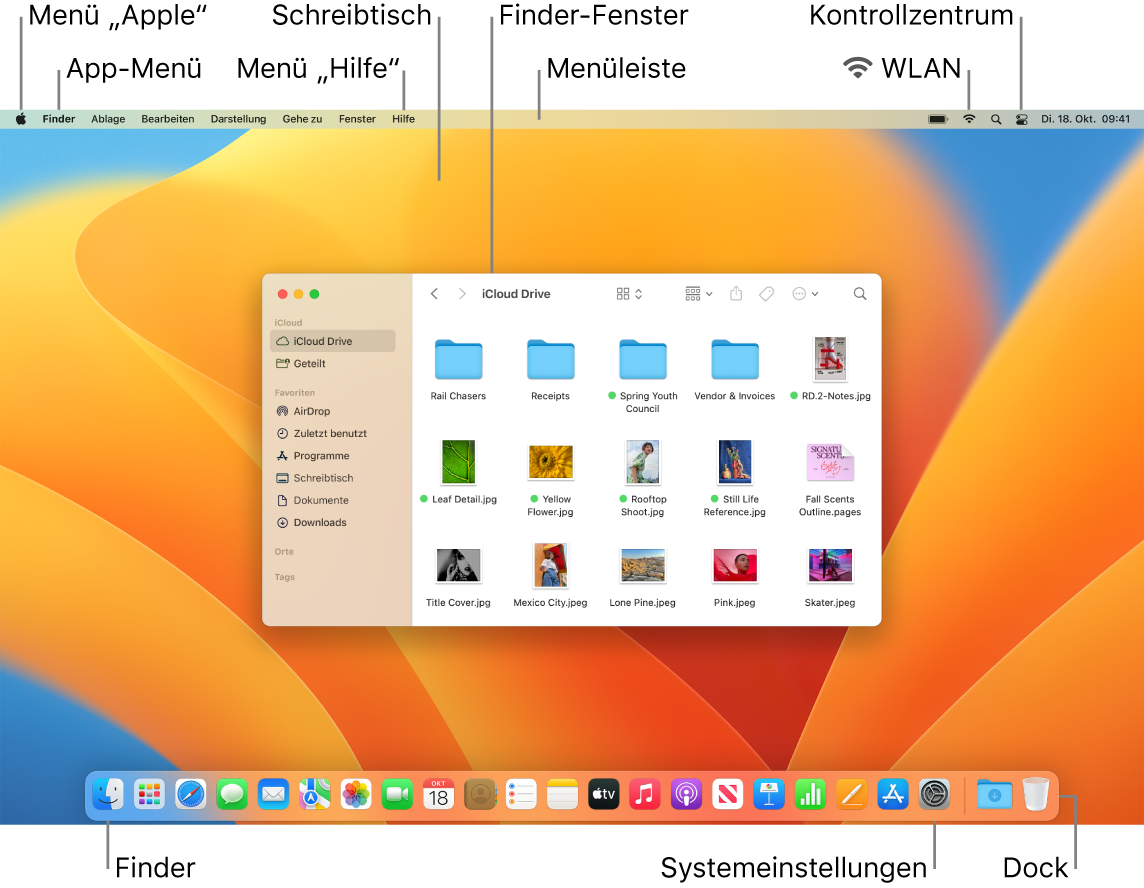Image resolution: width=1144 pixels, height=888 pixels.
Task: Open Apple Music from the Dock
Action: pos(644,794)
